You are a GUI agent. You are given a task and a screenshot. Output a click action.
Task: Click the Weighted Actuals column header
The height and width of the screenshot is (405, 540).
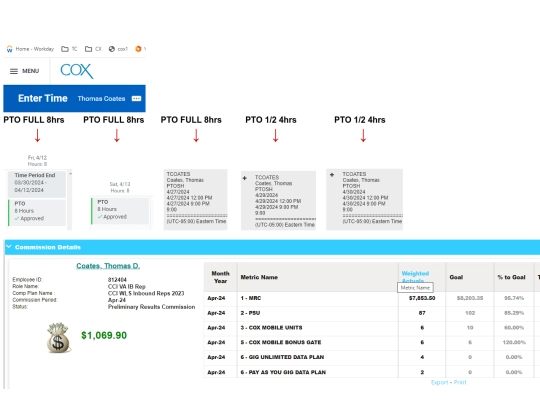pos(415,277)
